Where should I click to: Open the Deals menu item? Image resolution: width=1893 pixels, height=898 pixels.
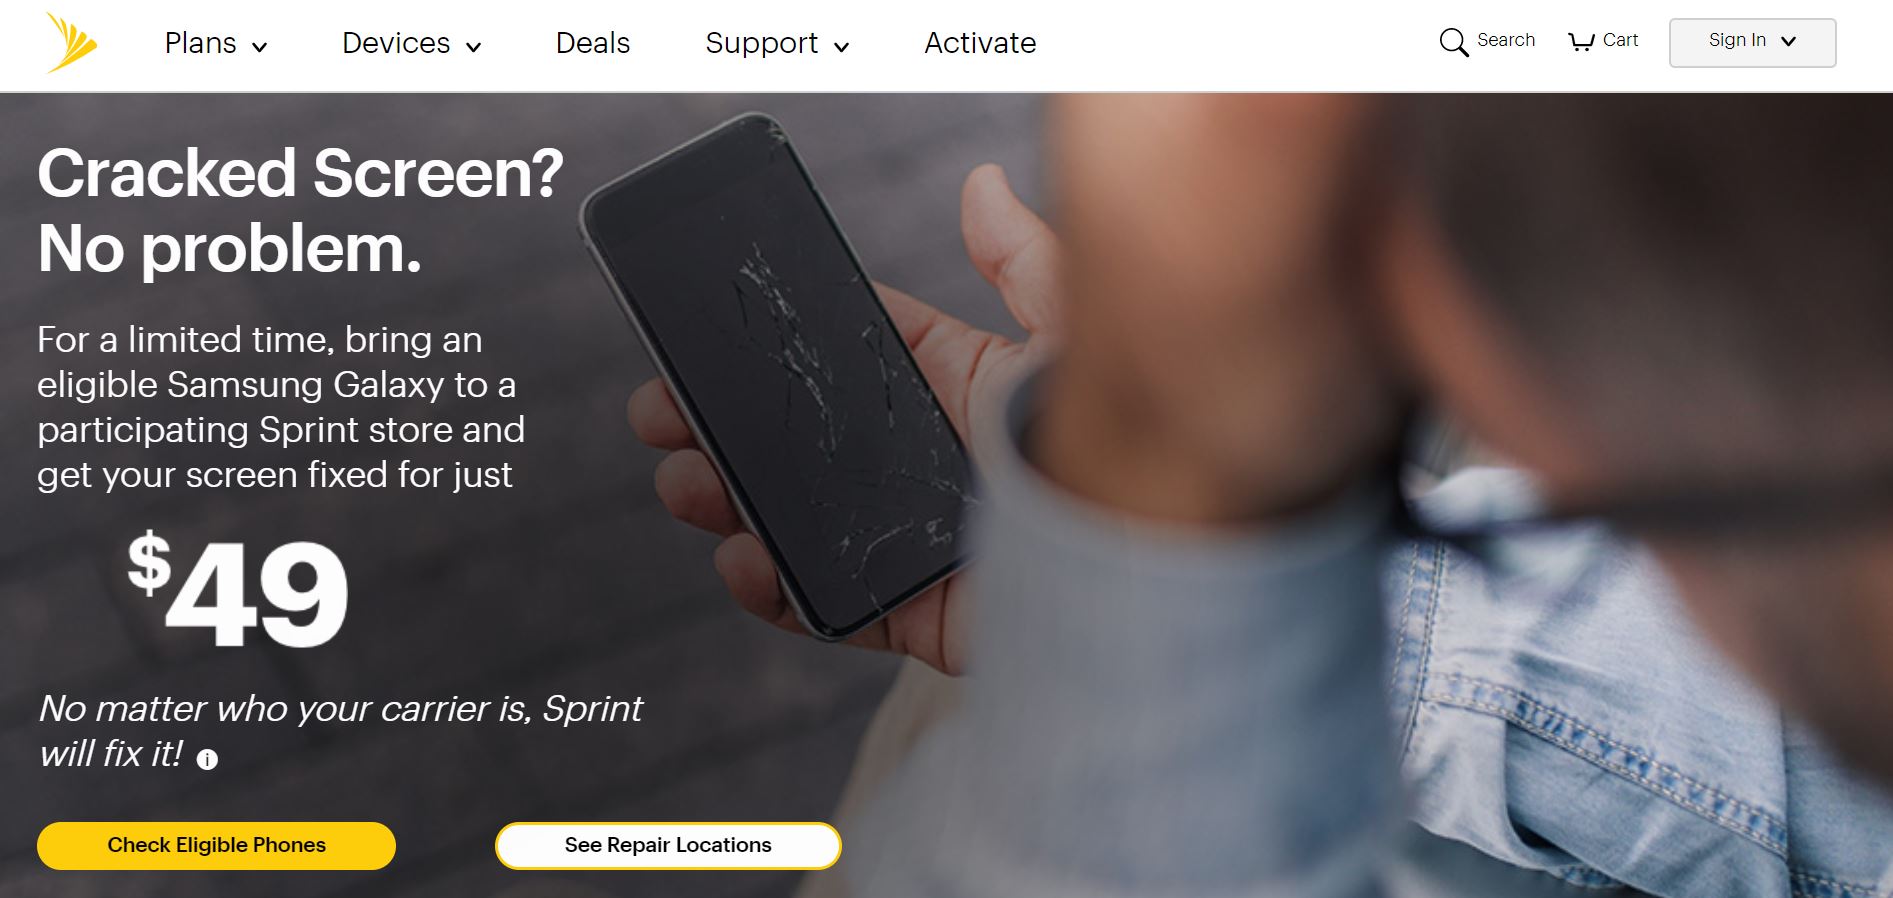[x=593, y=43]
